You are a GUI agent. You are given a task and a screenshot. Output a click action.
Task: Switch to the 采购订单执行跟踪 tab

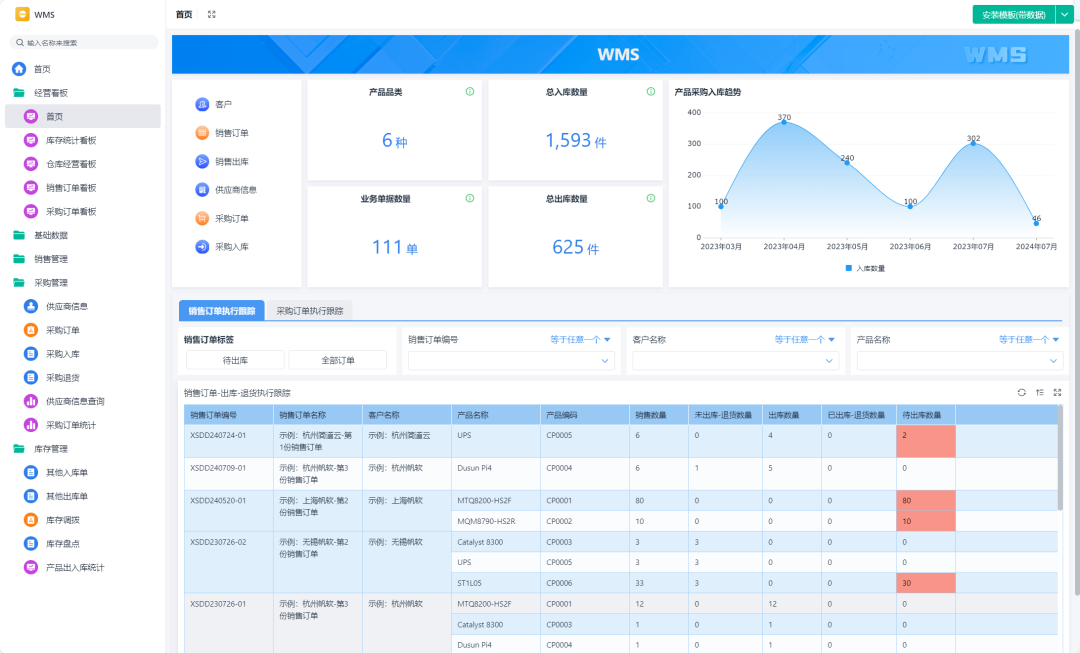click(310, 311)
